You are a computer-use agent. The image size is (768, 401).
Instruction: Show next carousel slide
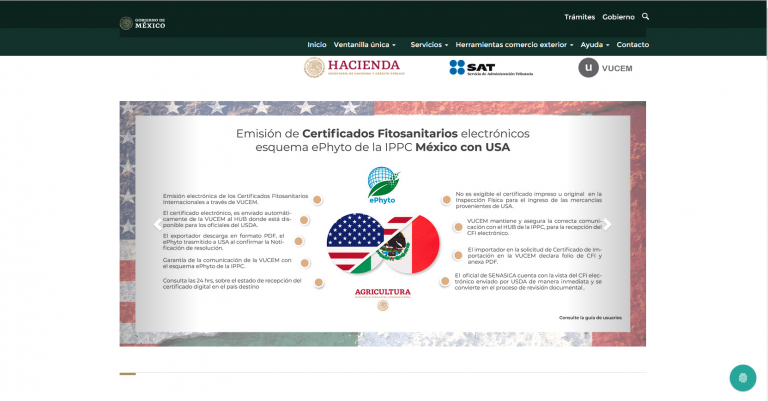[x=607, y=224]
